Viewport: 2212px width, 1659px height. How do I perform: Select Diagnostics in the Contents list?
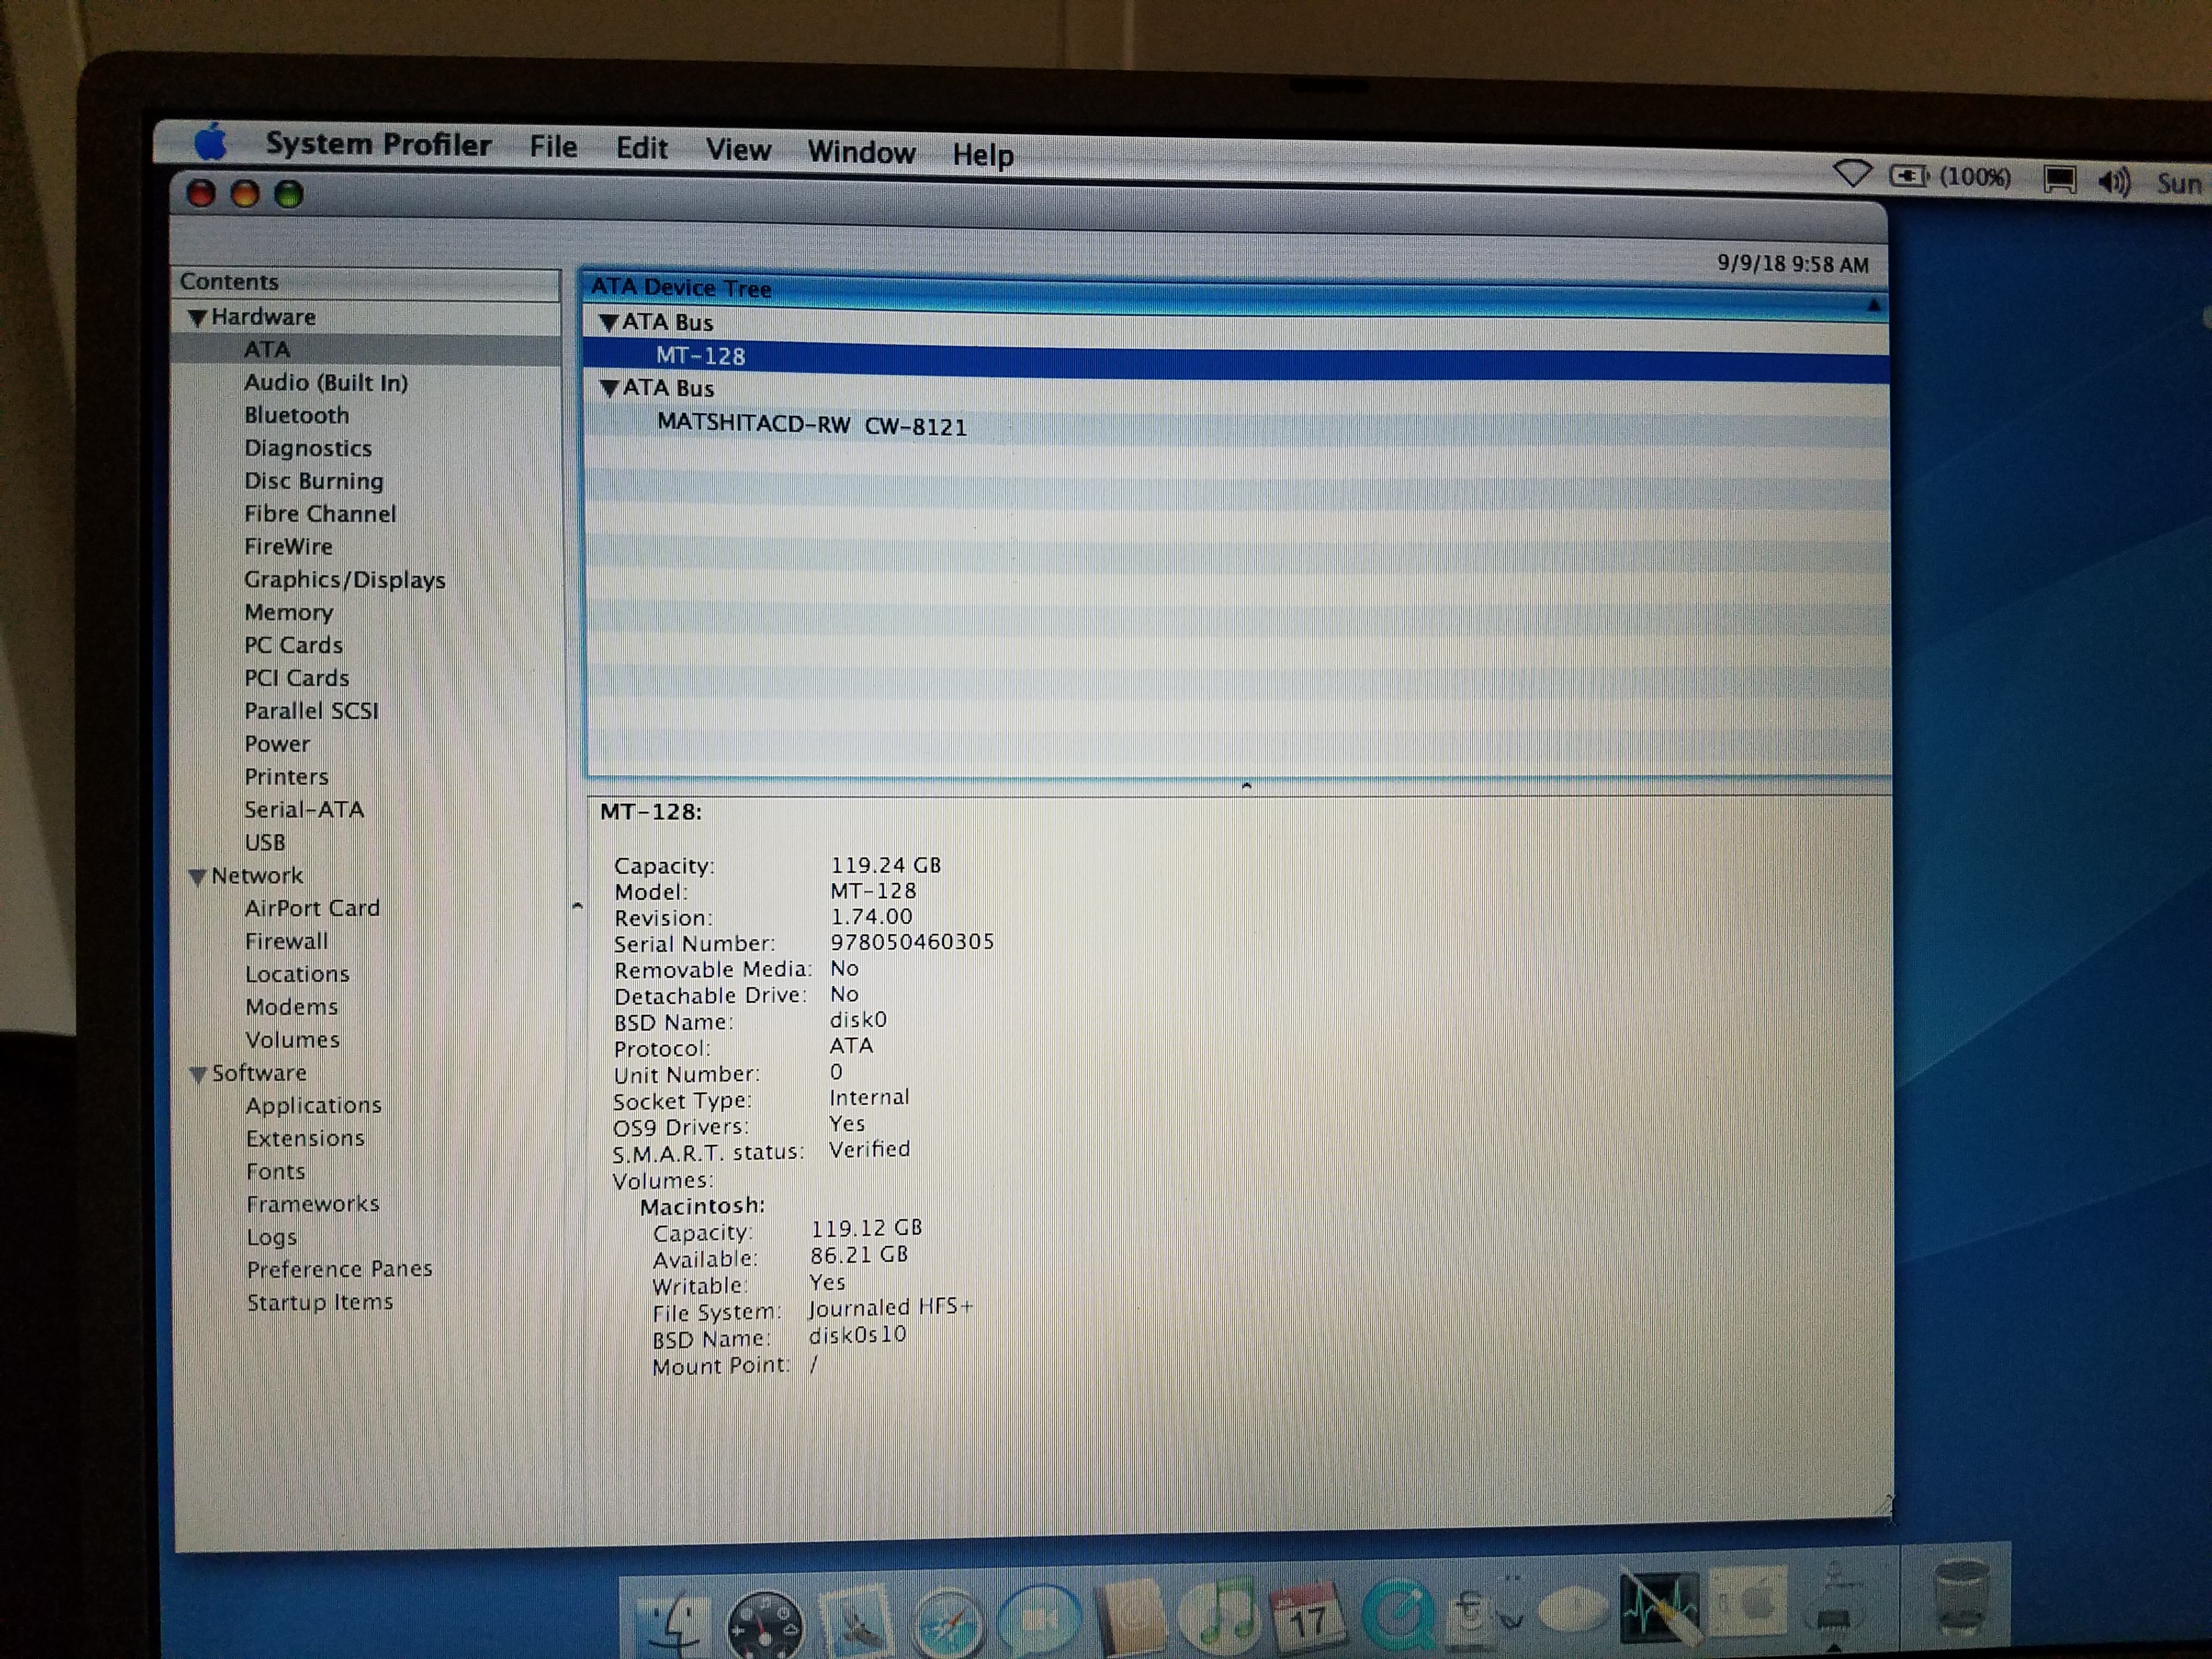tap(308, 448)
